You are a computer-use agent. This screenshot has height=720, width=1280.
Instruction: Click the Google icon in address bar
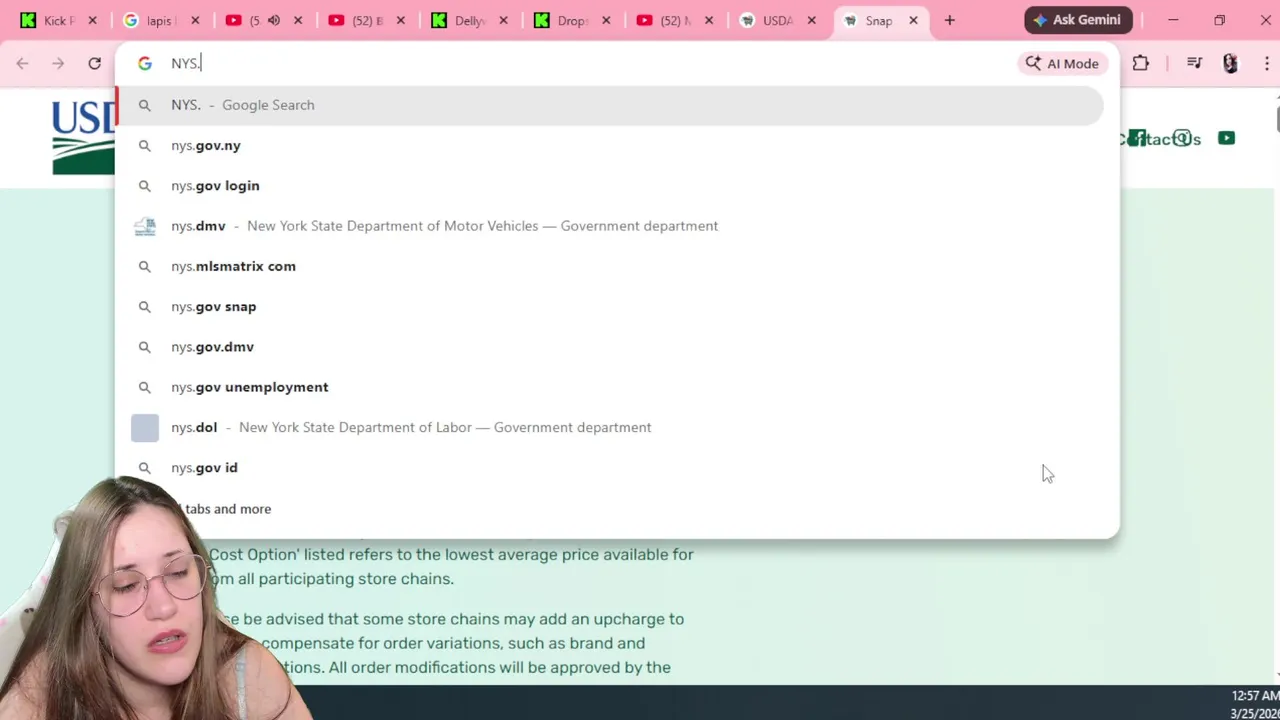[x=145, y=63]
